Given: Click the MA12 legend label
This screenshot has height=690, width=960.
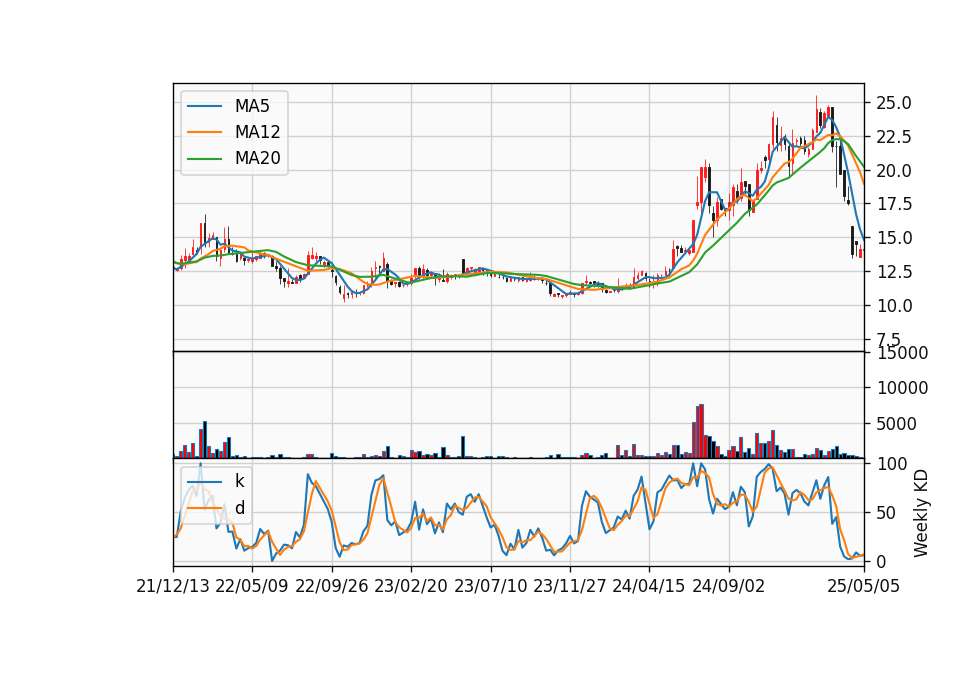Looking at the screenshot, I should (257, 132).
